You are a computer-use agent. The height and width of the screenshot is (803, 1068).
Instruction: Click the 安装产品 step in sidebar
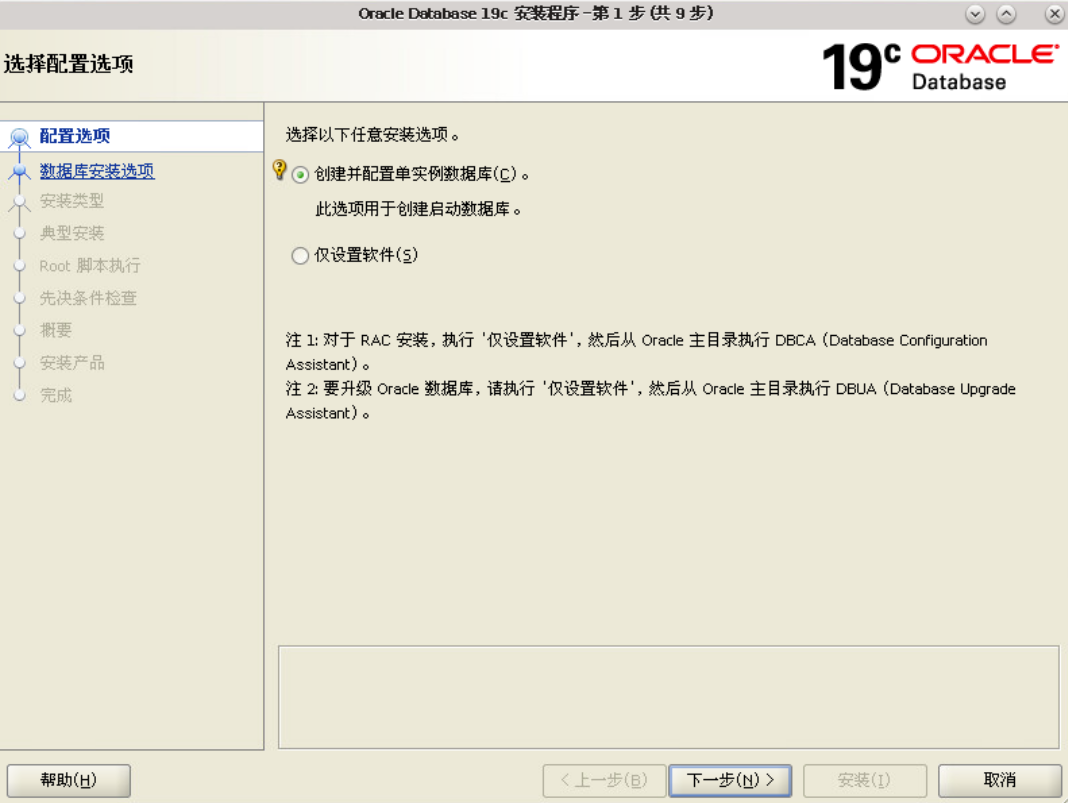(72, 363)
